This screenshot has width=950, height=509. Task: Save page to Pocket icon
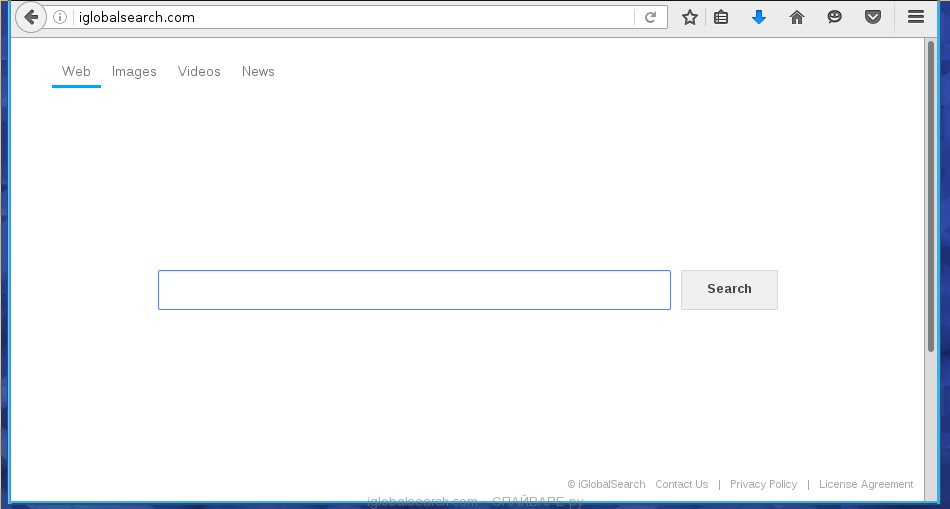click(x=873, y=17)
